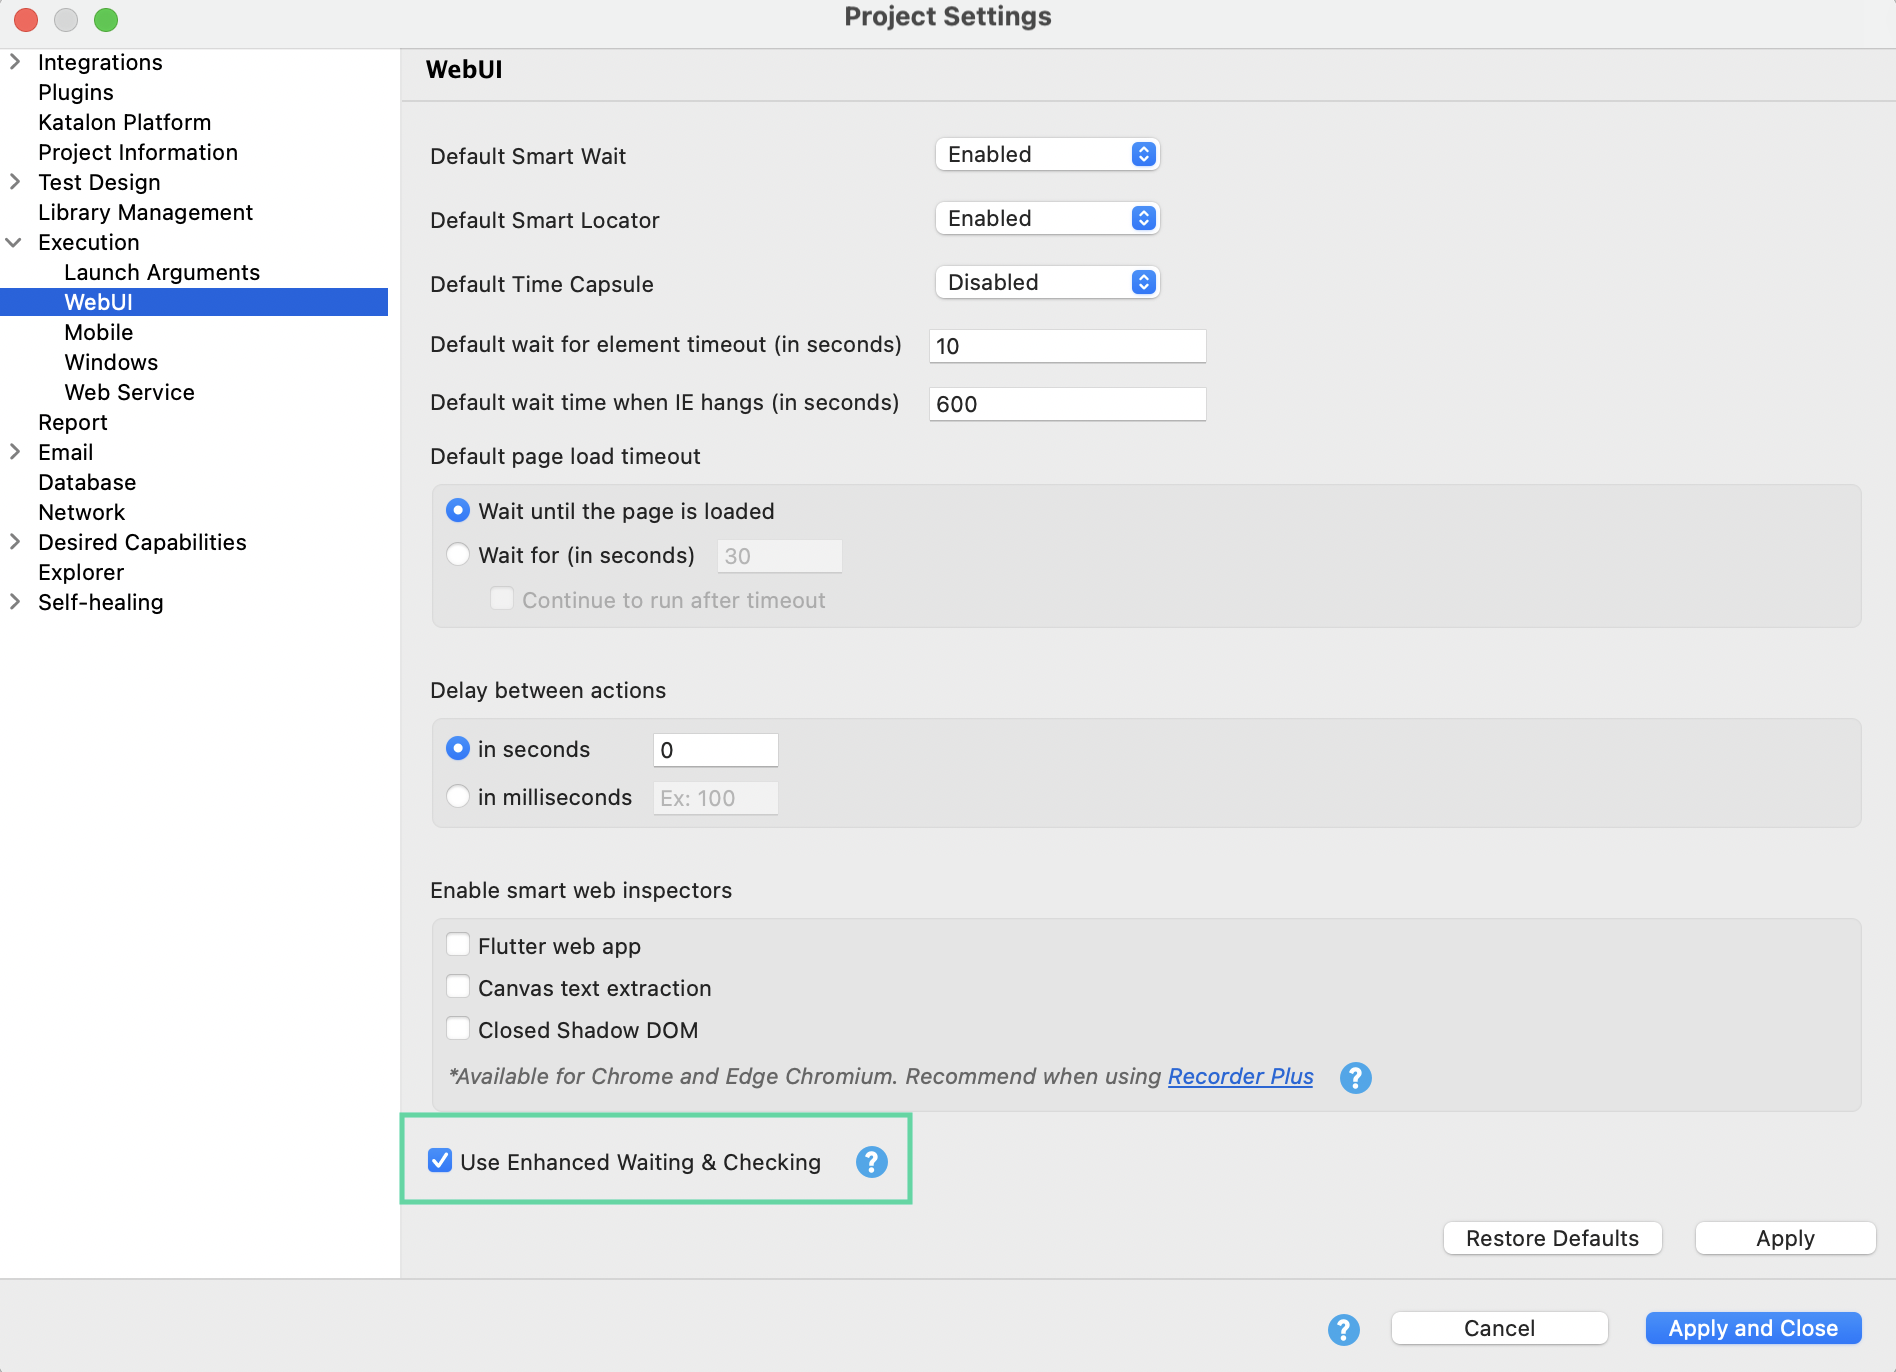
Task: Open help about smart web inspectors
Action: tap(1355, 1077)
